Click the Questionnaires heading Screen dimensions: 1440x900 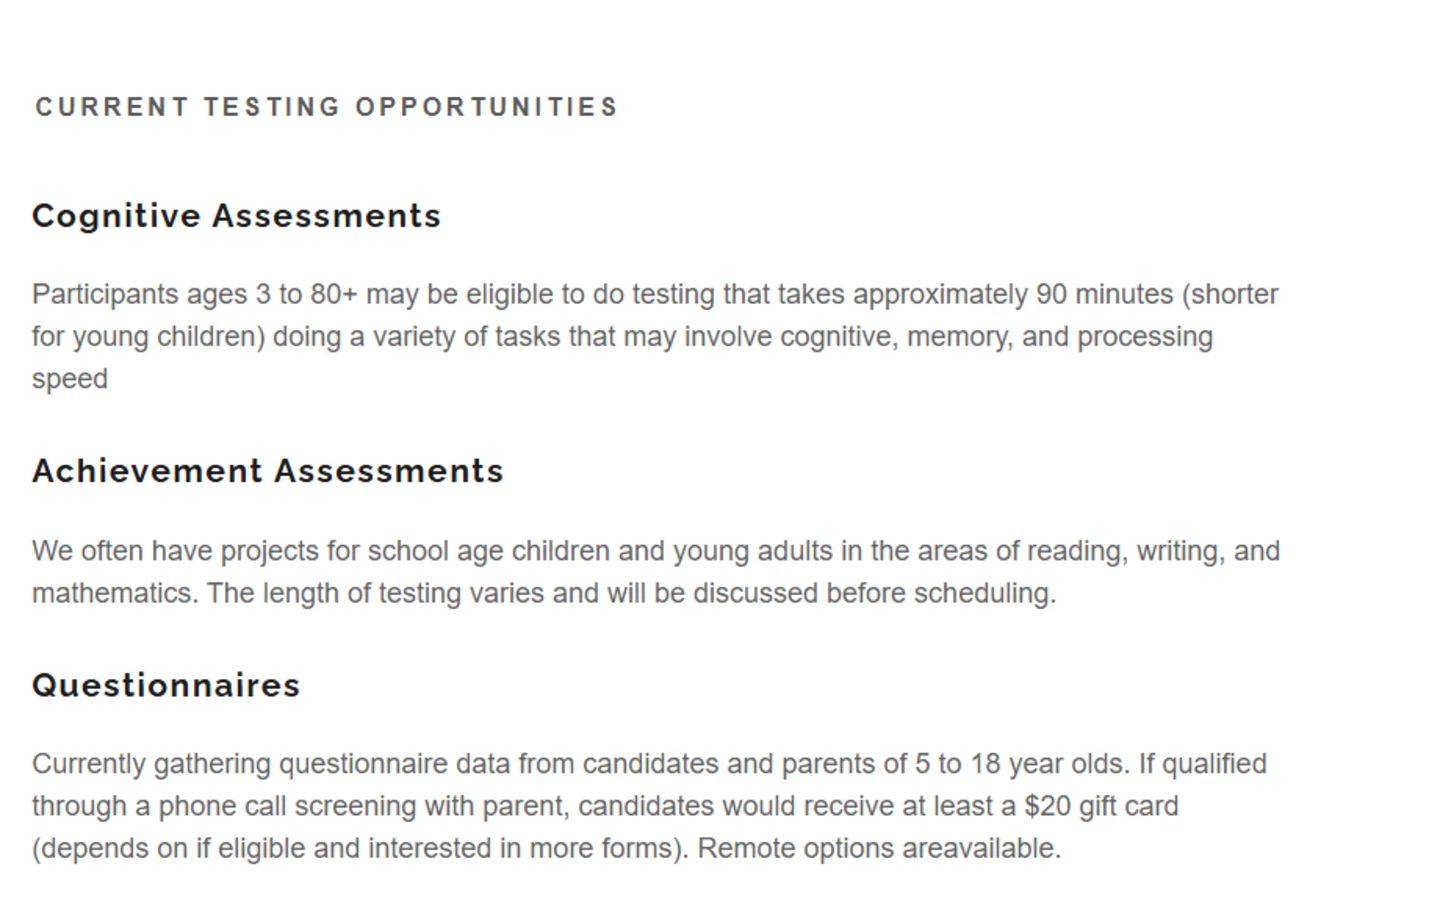[166, 685]
